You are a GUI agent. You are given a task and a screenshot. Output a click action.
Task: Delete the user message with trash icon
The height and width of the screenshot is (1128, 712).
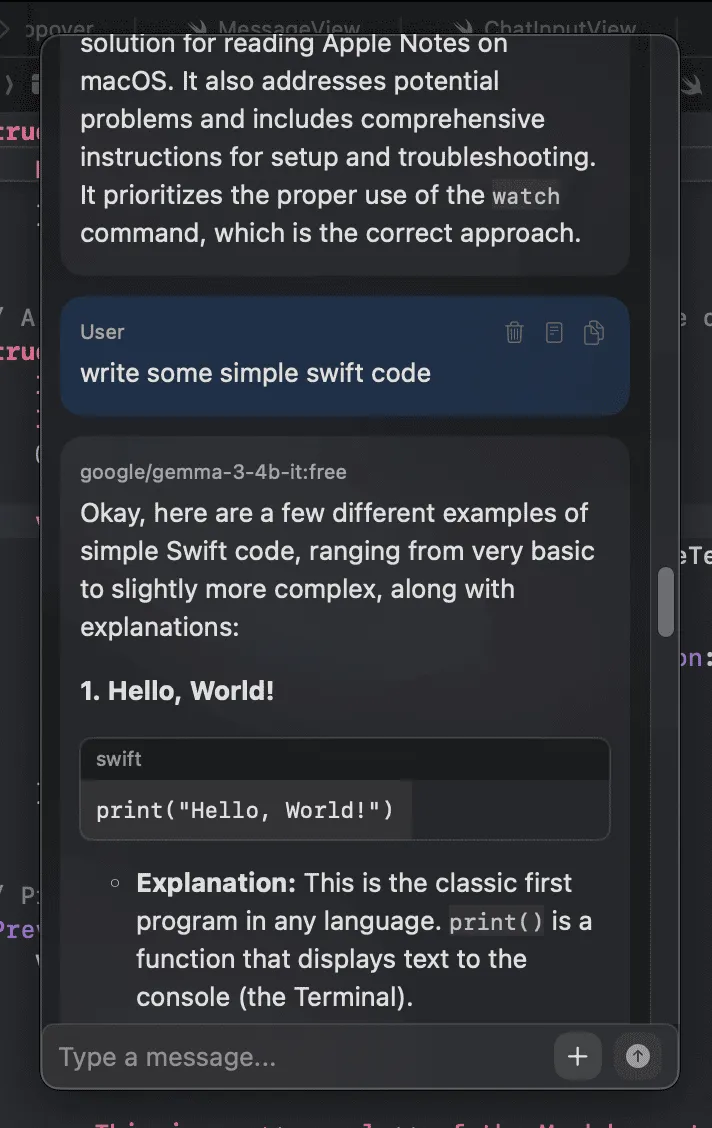click(x=514, y=333)
